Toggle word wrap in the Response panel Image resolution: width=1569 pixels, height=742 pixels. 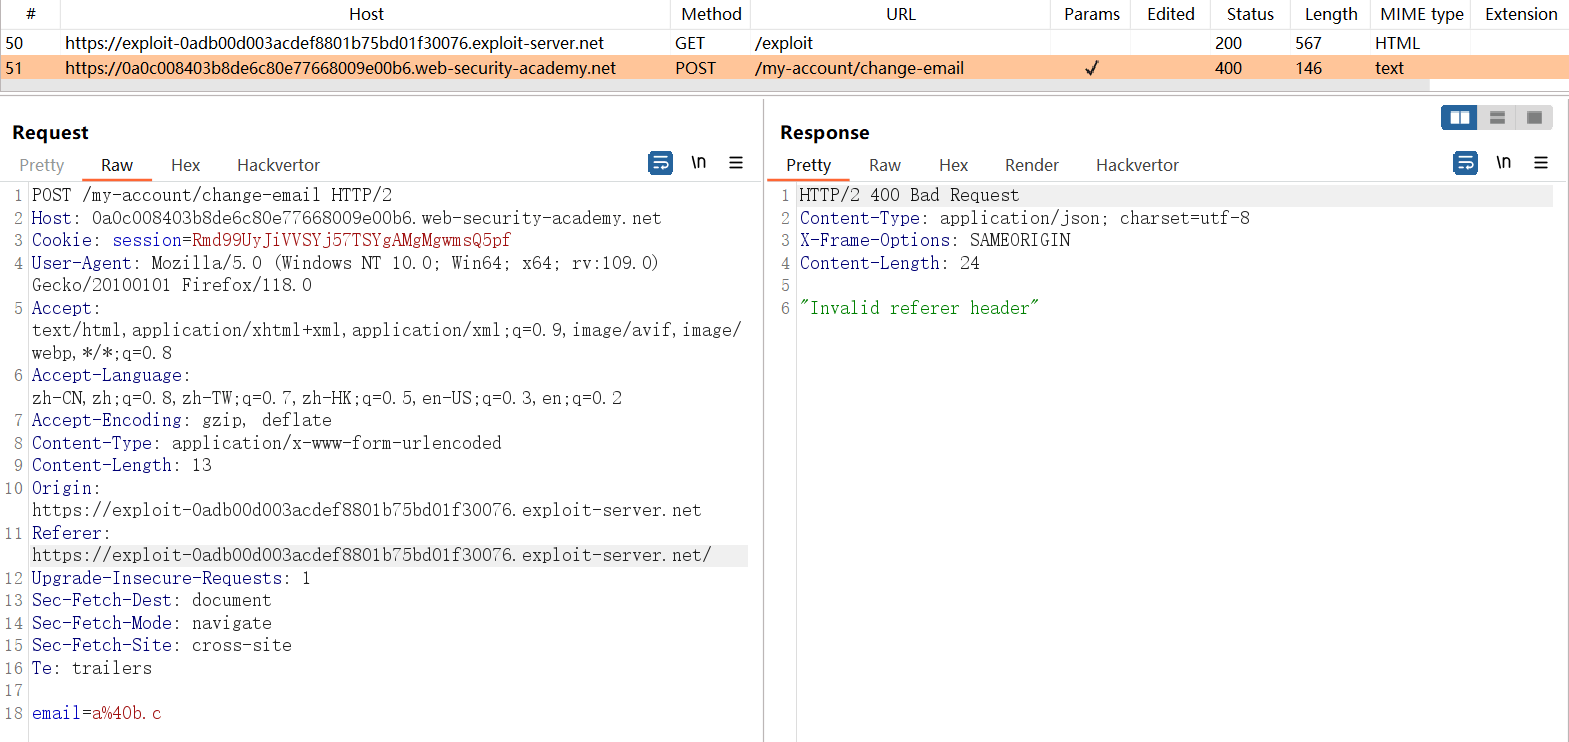point(1465,163)
